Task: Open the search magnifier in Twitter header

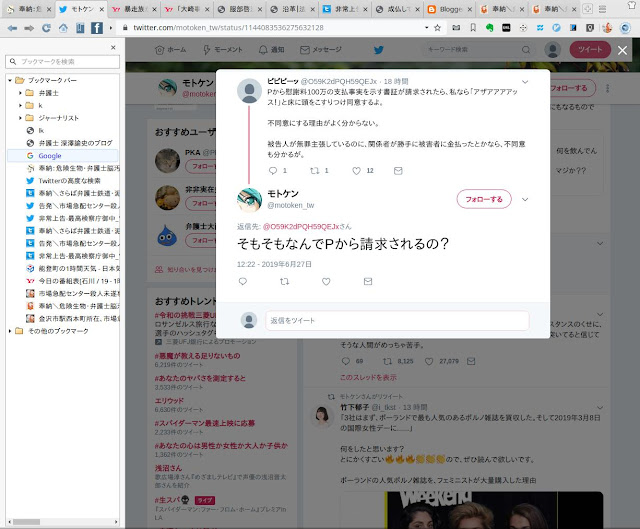Action: click(526, 50)
